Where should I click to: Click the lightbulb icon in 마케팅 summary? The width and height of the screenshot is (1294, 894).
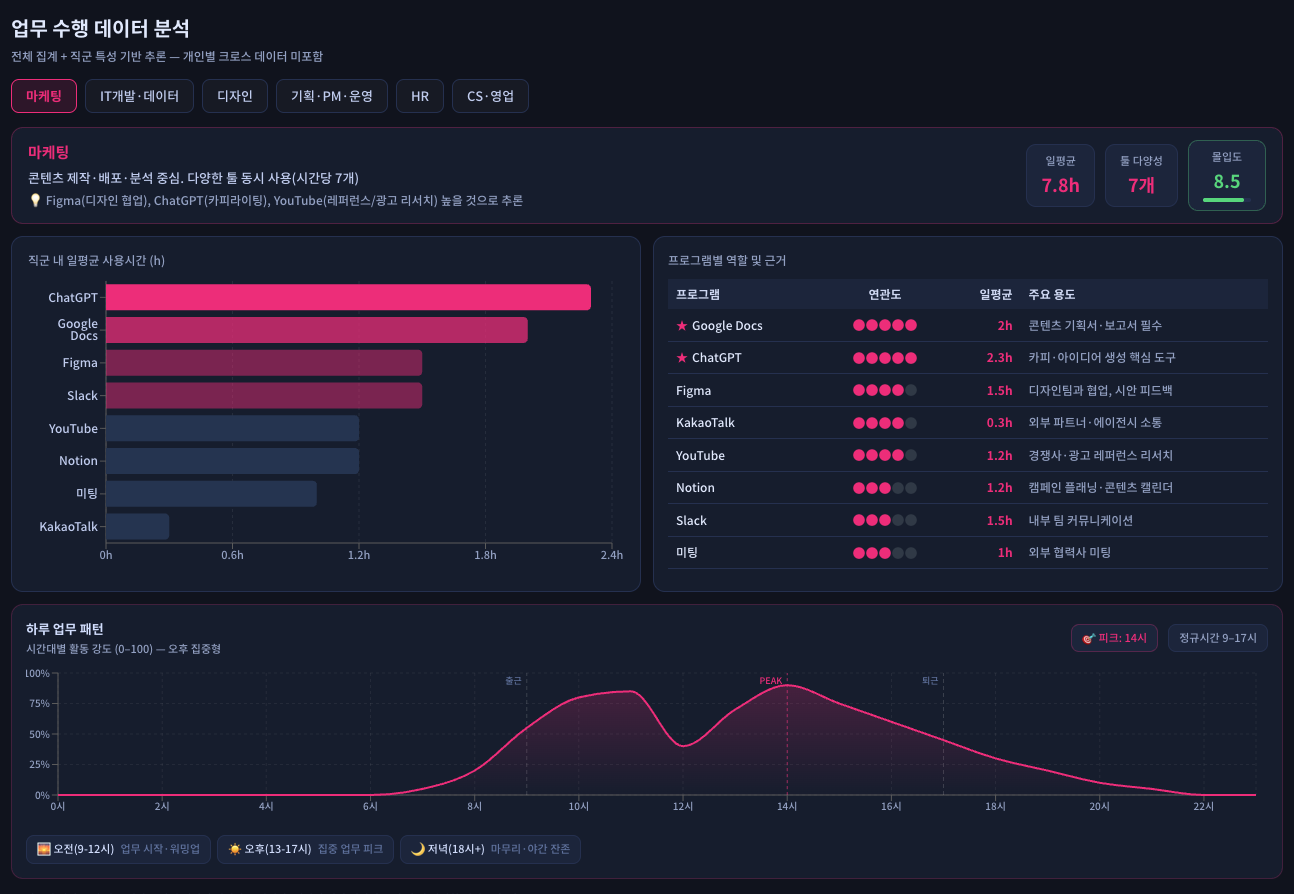point(35,201)
